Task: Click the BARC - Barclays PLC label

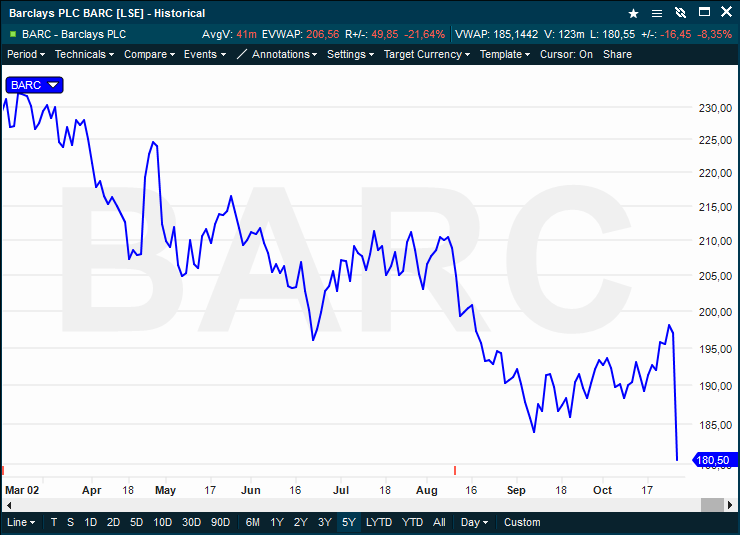Action: click(x=74, y=34)
